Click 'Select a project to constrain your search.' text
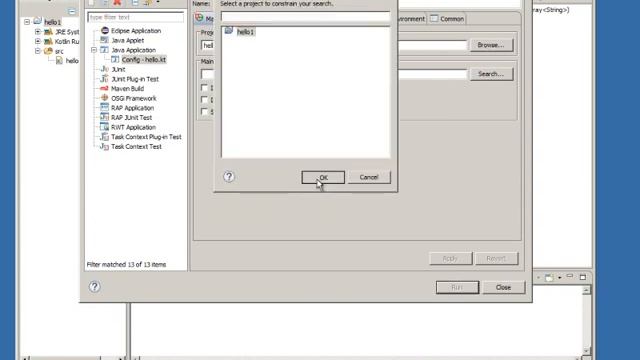This screenshot has height=360, width=640. click(x=277, y=4)
